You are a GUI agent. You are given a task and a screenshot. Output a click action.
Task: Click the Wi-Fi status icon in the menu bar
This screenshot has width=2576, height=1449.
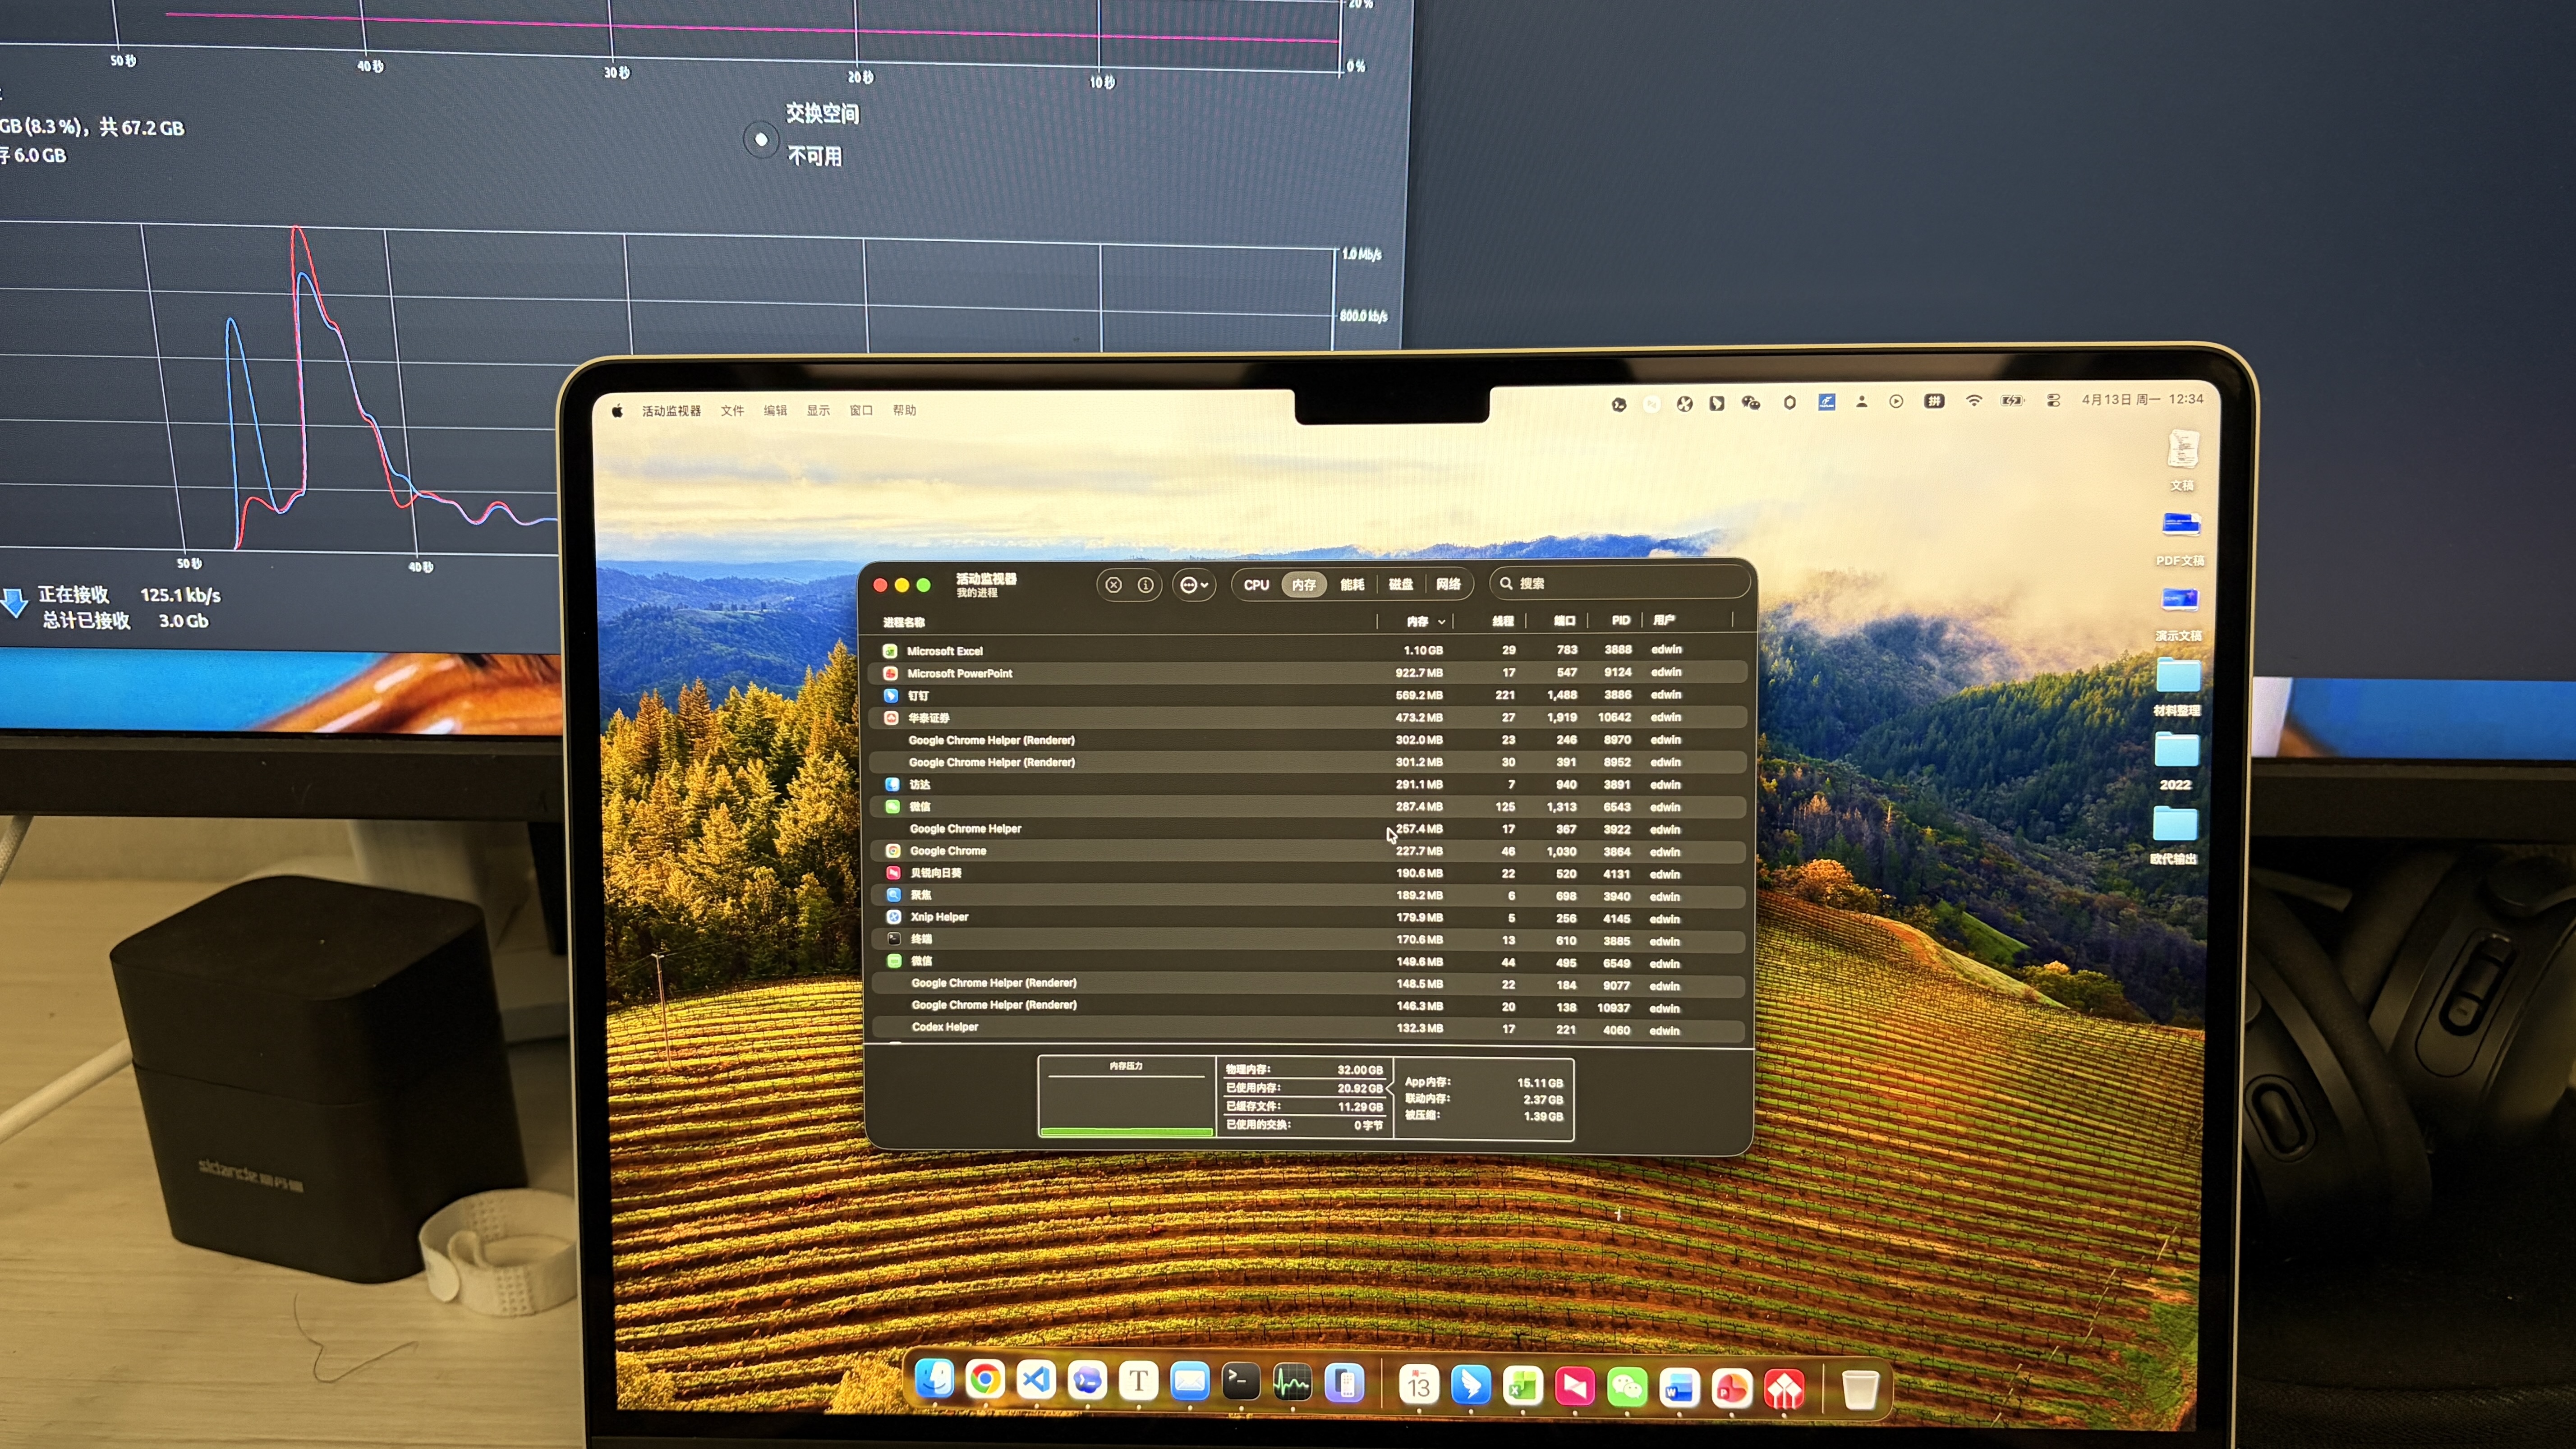pos(1973,401)
